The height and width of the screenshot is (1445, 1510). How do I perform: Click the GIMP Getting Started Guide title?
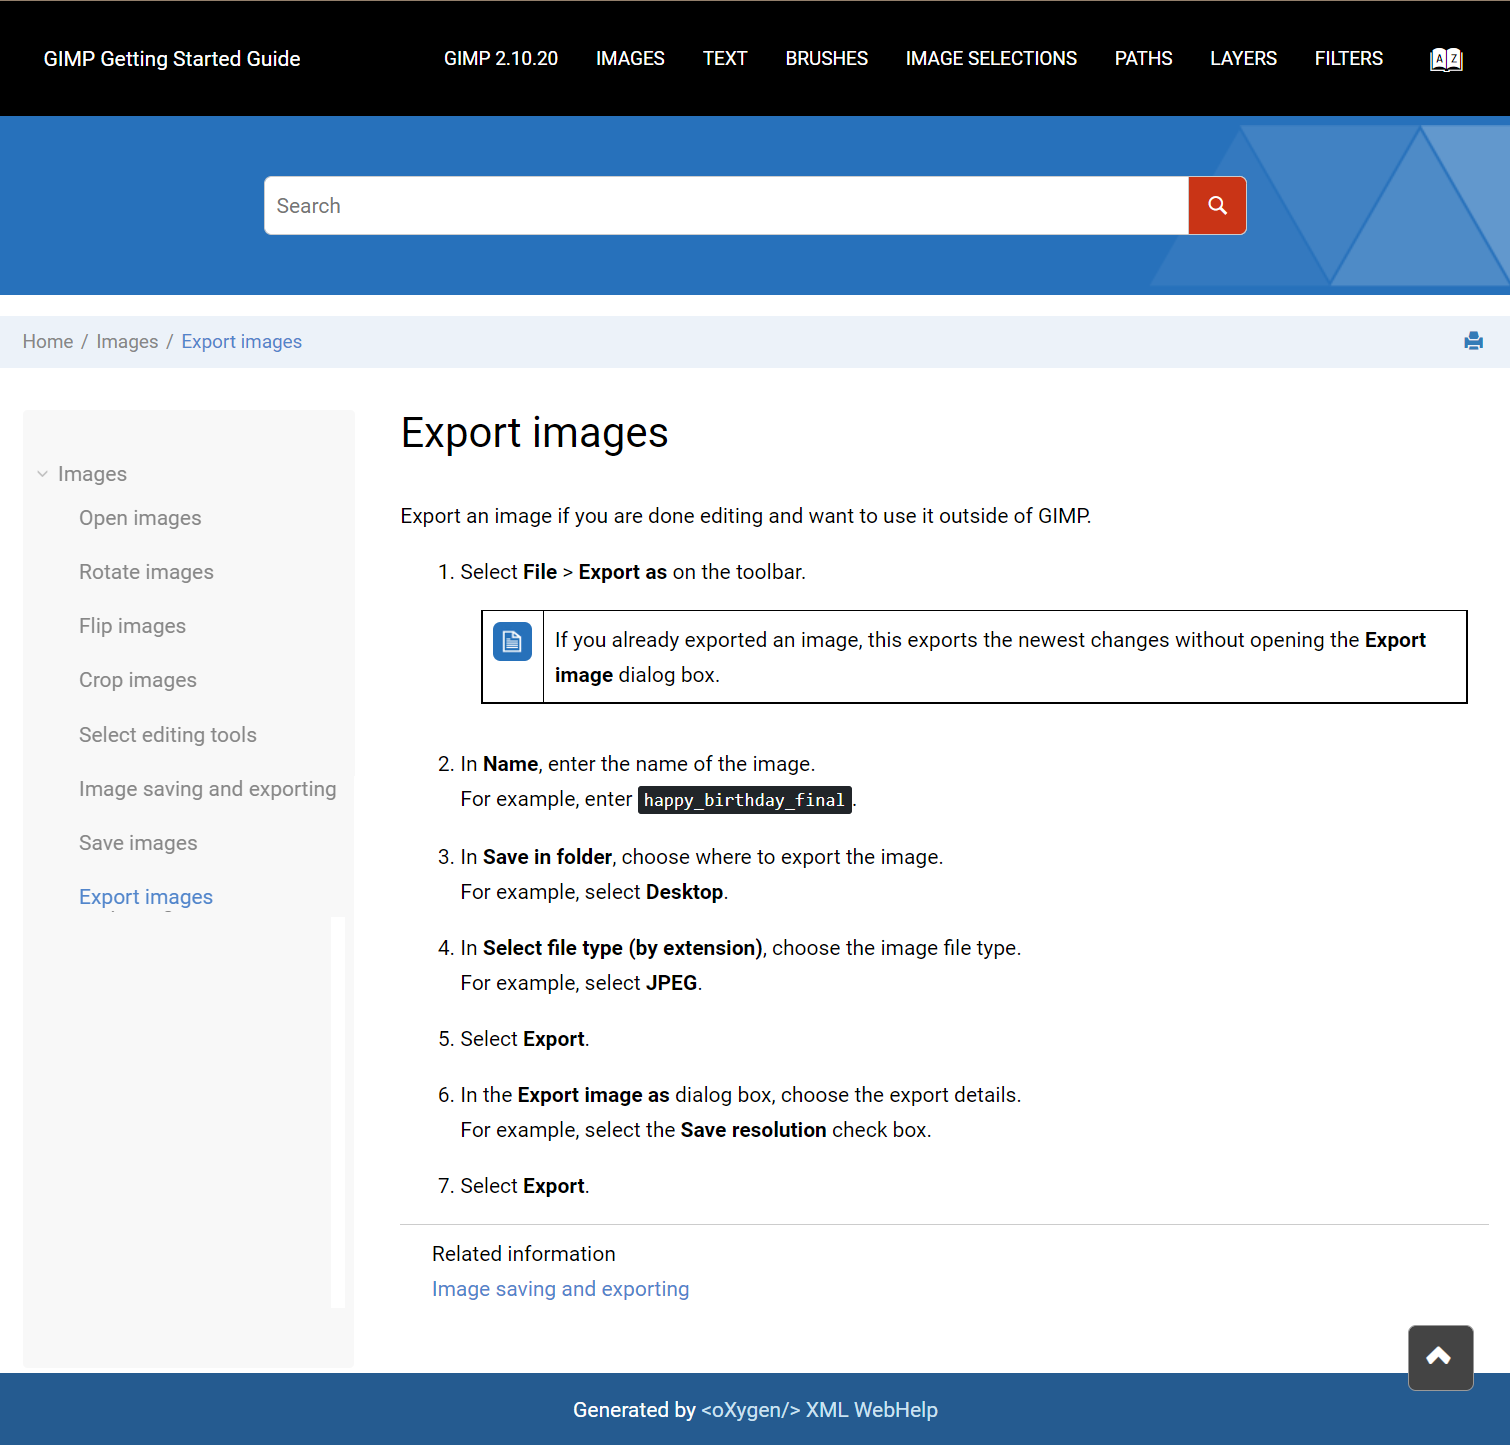tap(172, 59)
